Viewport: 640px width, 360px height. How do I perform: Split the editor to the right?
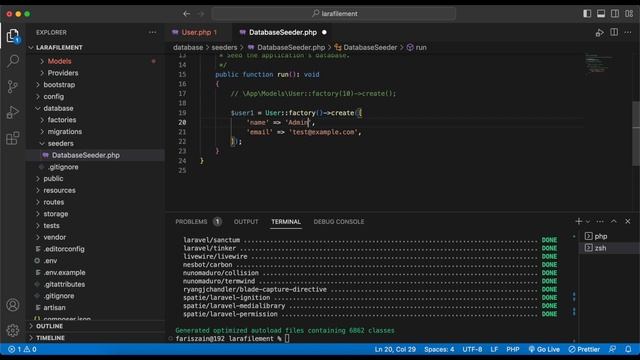click(614, 32)
